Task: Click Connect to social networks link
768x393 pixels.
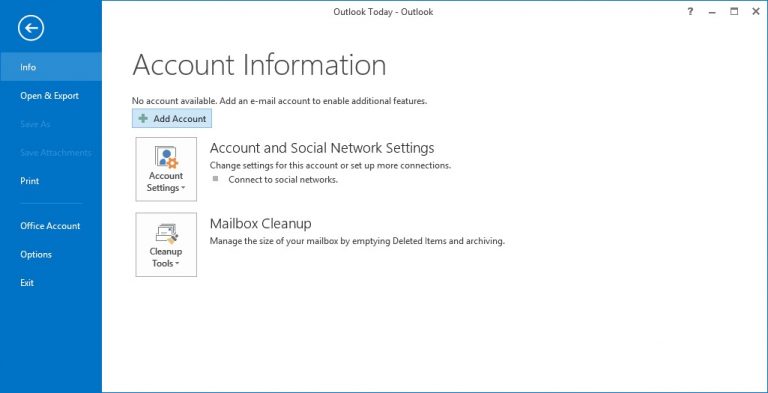Action: pyautogui.click(x=283, y=179)
